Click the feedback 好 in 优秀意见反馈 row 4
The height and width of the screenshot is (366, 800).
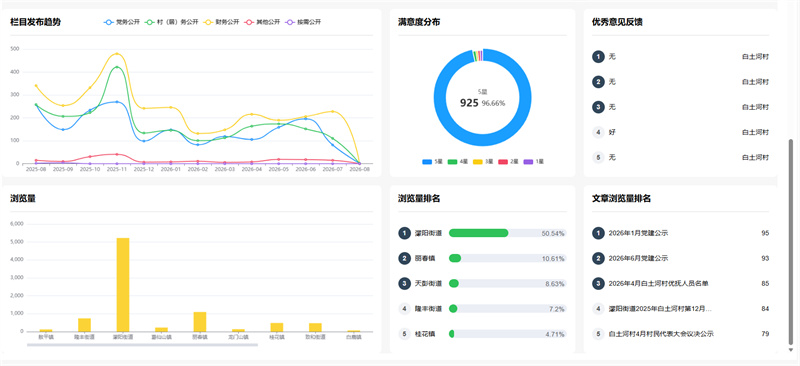(612, 132)
